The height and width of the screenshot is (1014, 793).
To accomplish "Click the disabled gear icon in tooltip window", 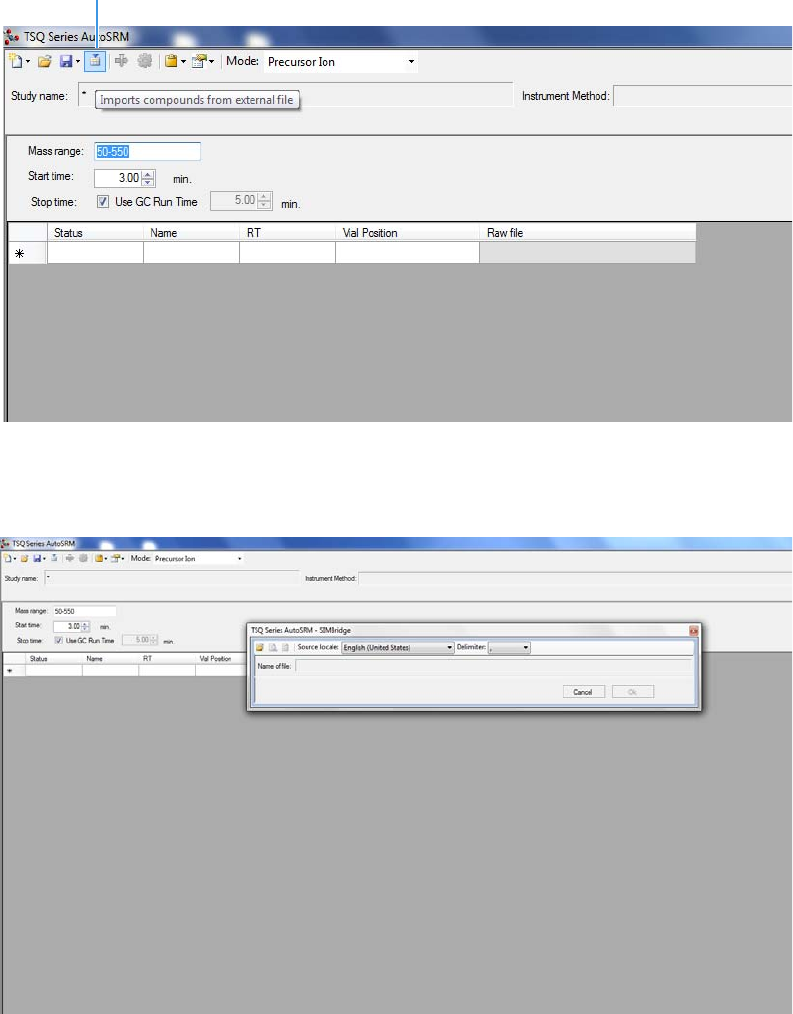I will 145,61.
